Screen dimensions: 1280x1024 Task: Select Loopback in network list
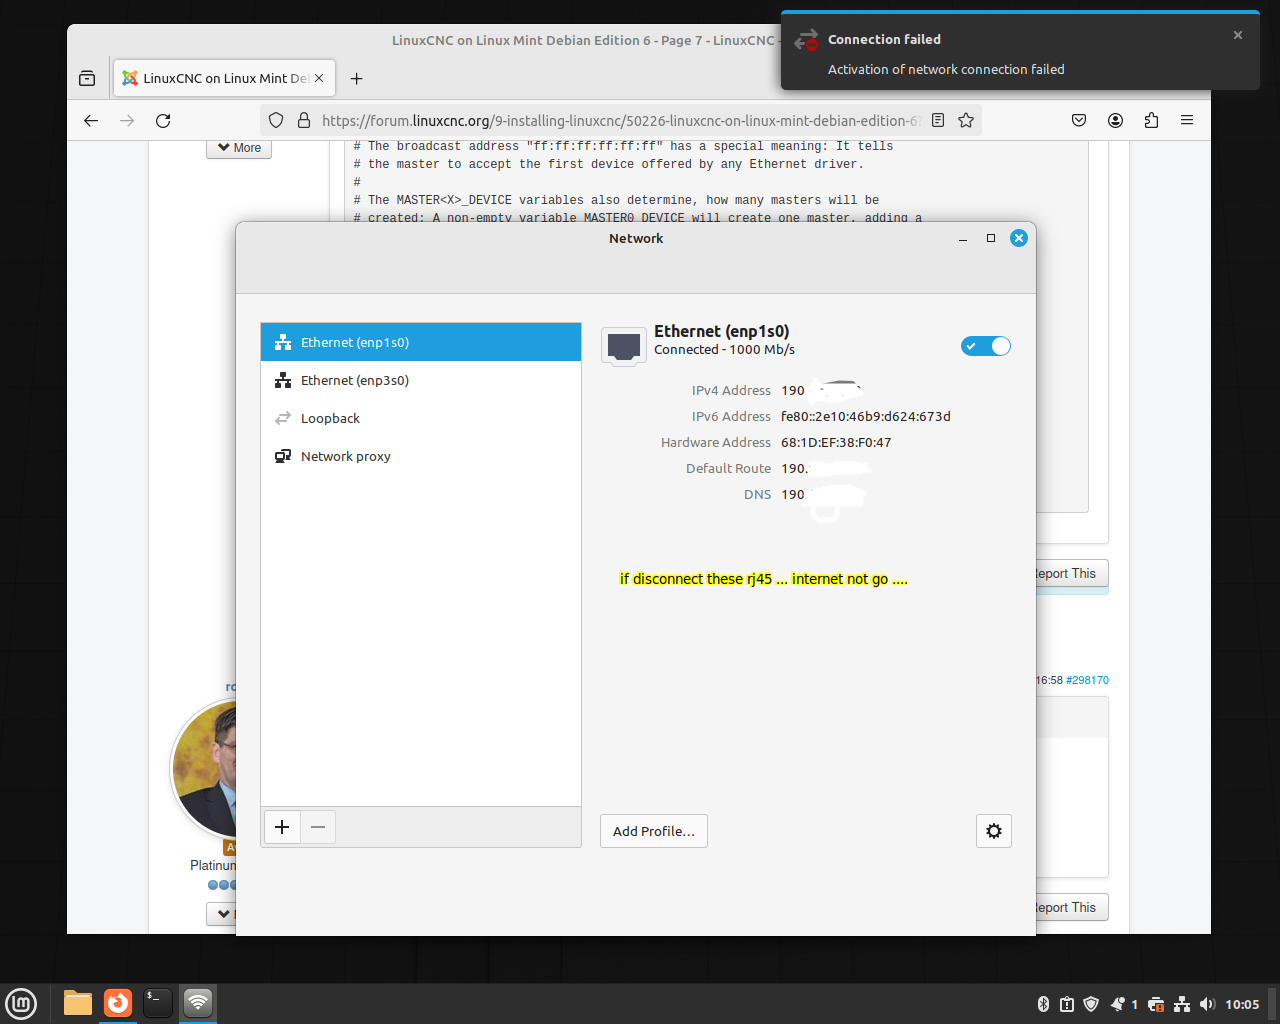421,418
